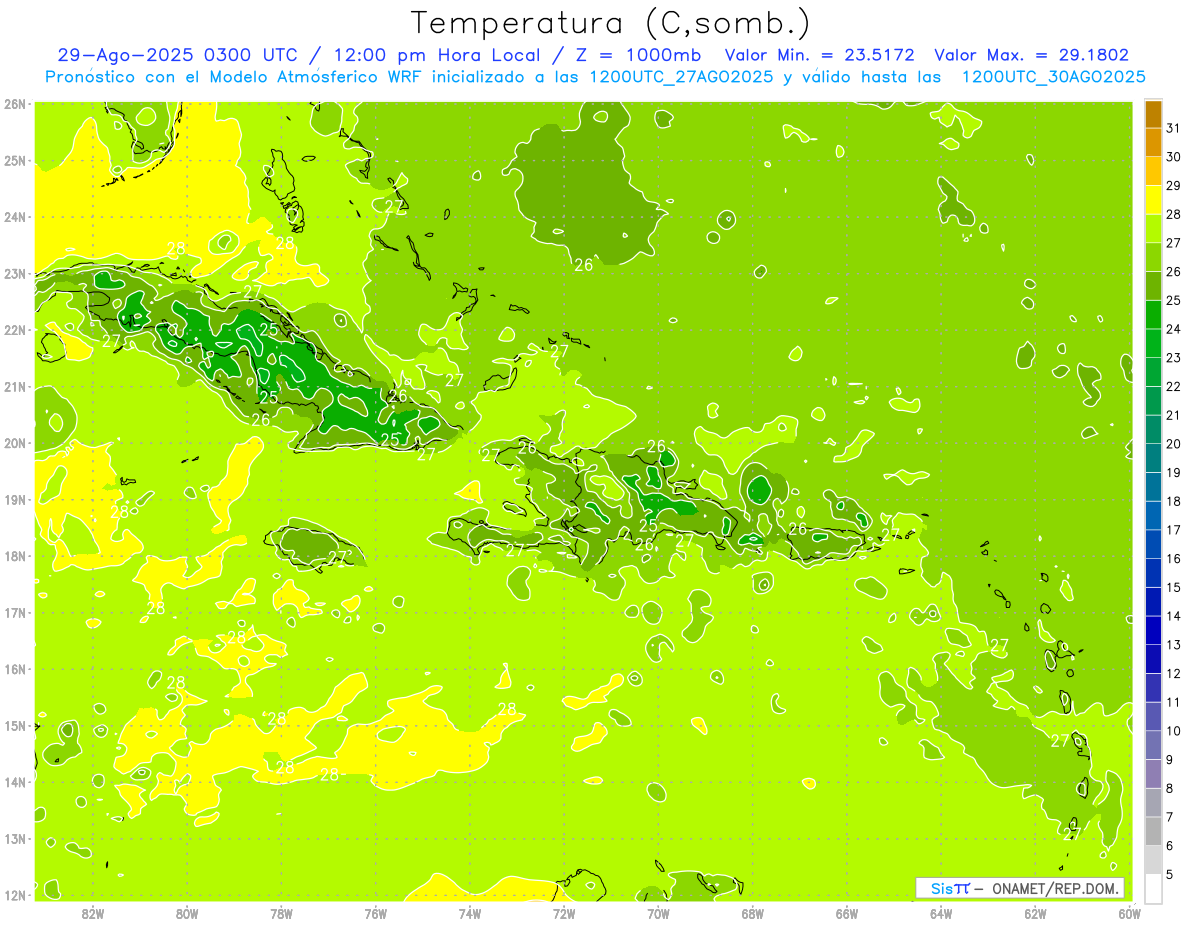
Task: Click the '24N' latitude axis label
Action: [14, 217]
